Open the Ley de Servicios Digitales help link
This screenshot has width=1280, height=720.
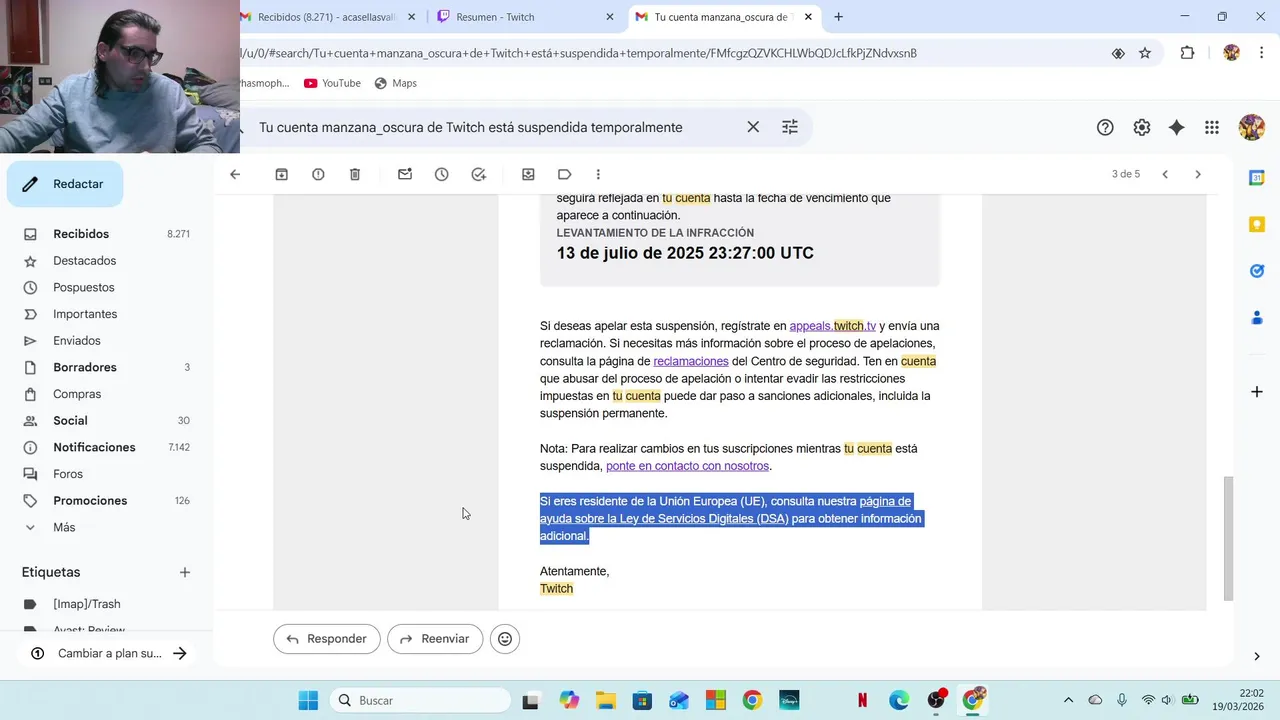tap(725, 510)
